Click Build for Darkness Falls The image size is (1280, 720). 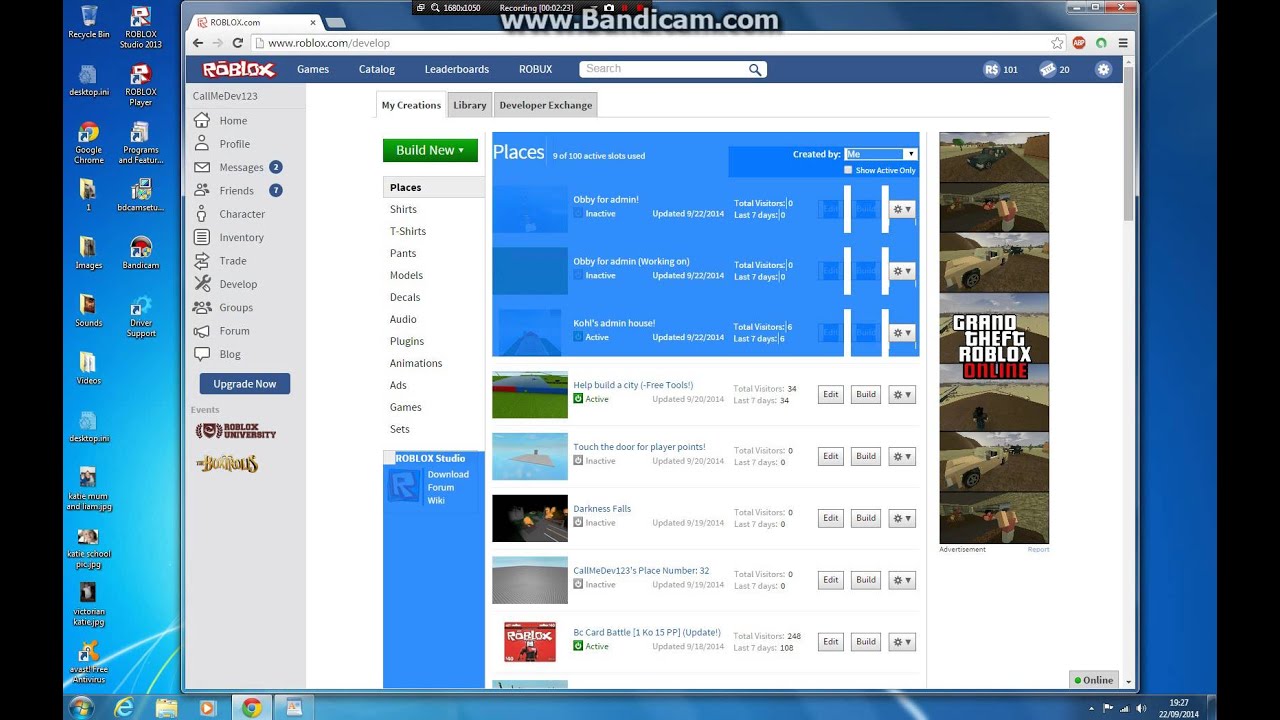point(866,518)
